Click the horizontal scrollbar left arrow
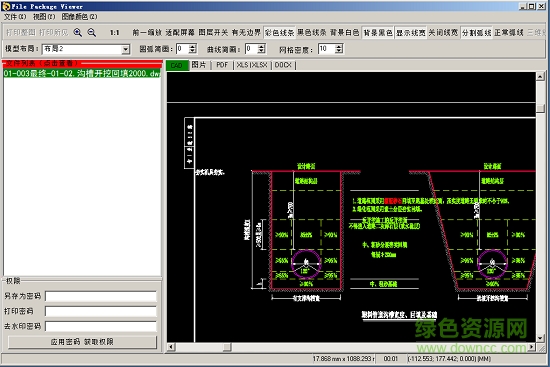The image size is (550, 367). coord(171,347)
